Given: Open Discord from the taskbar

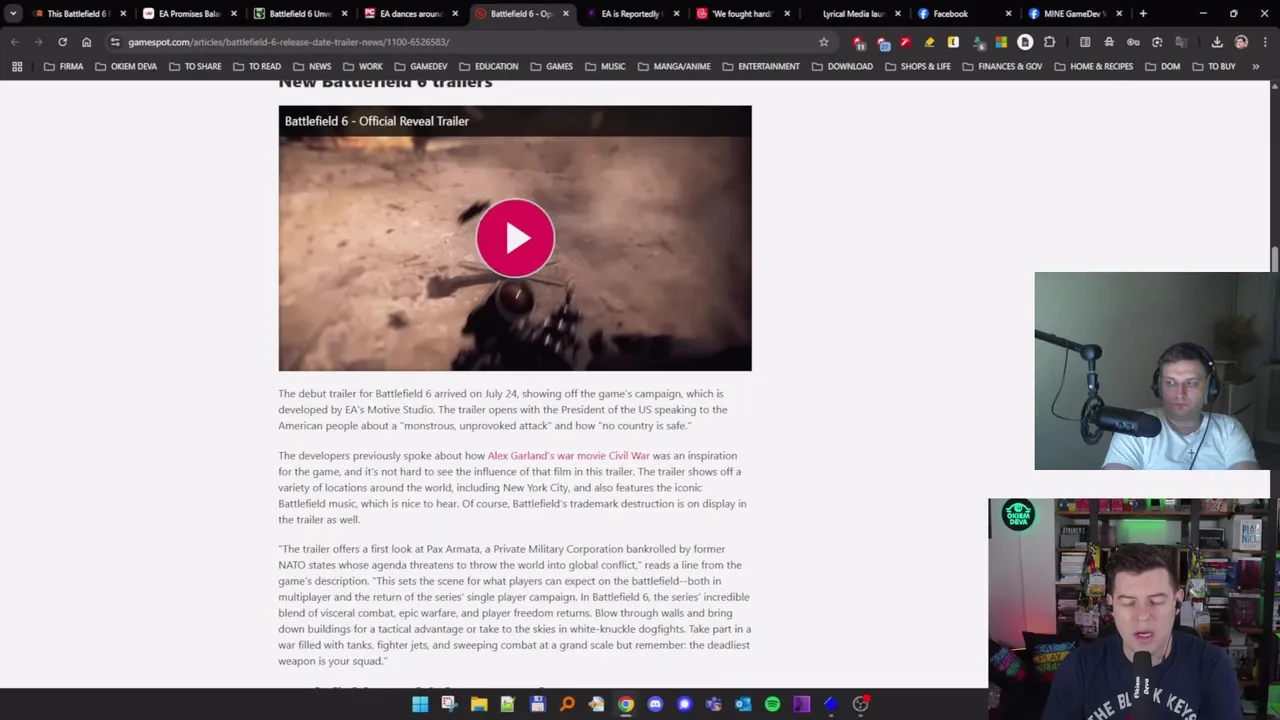Looking at the screenshot, I should tap(655, 704).
